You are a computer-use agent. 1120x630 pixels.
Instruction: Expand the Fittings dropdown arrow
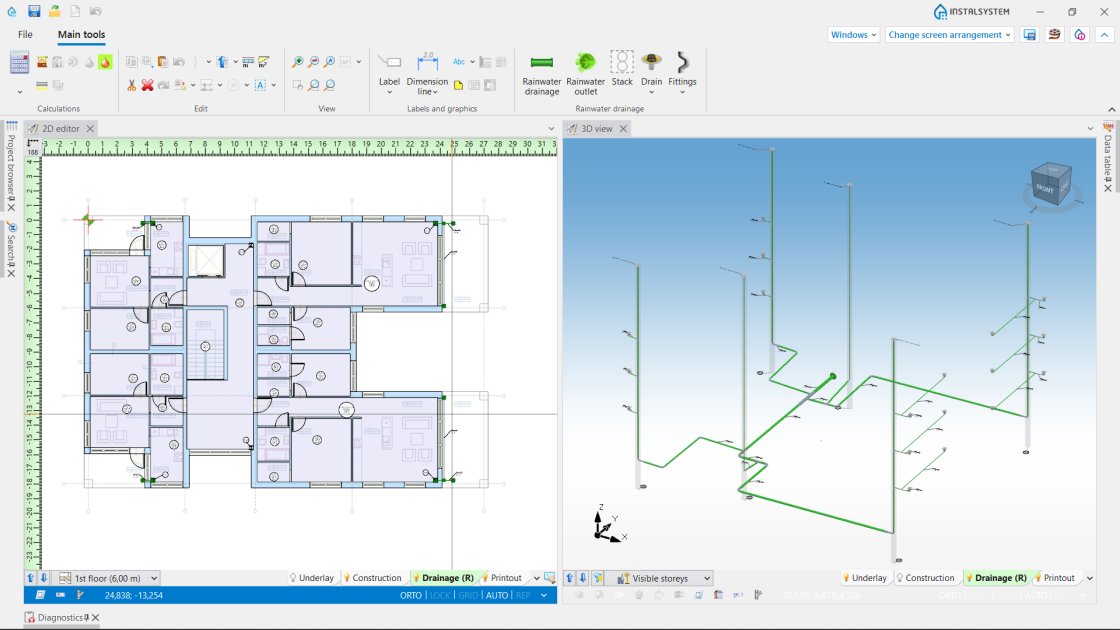coord(682,92)
